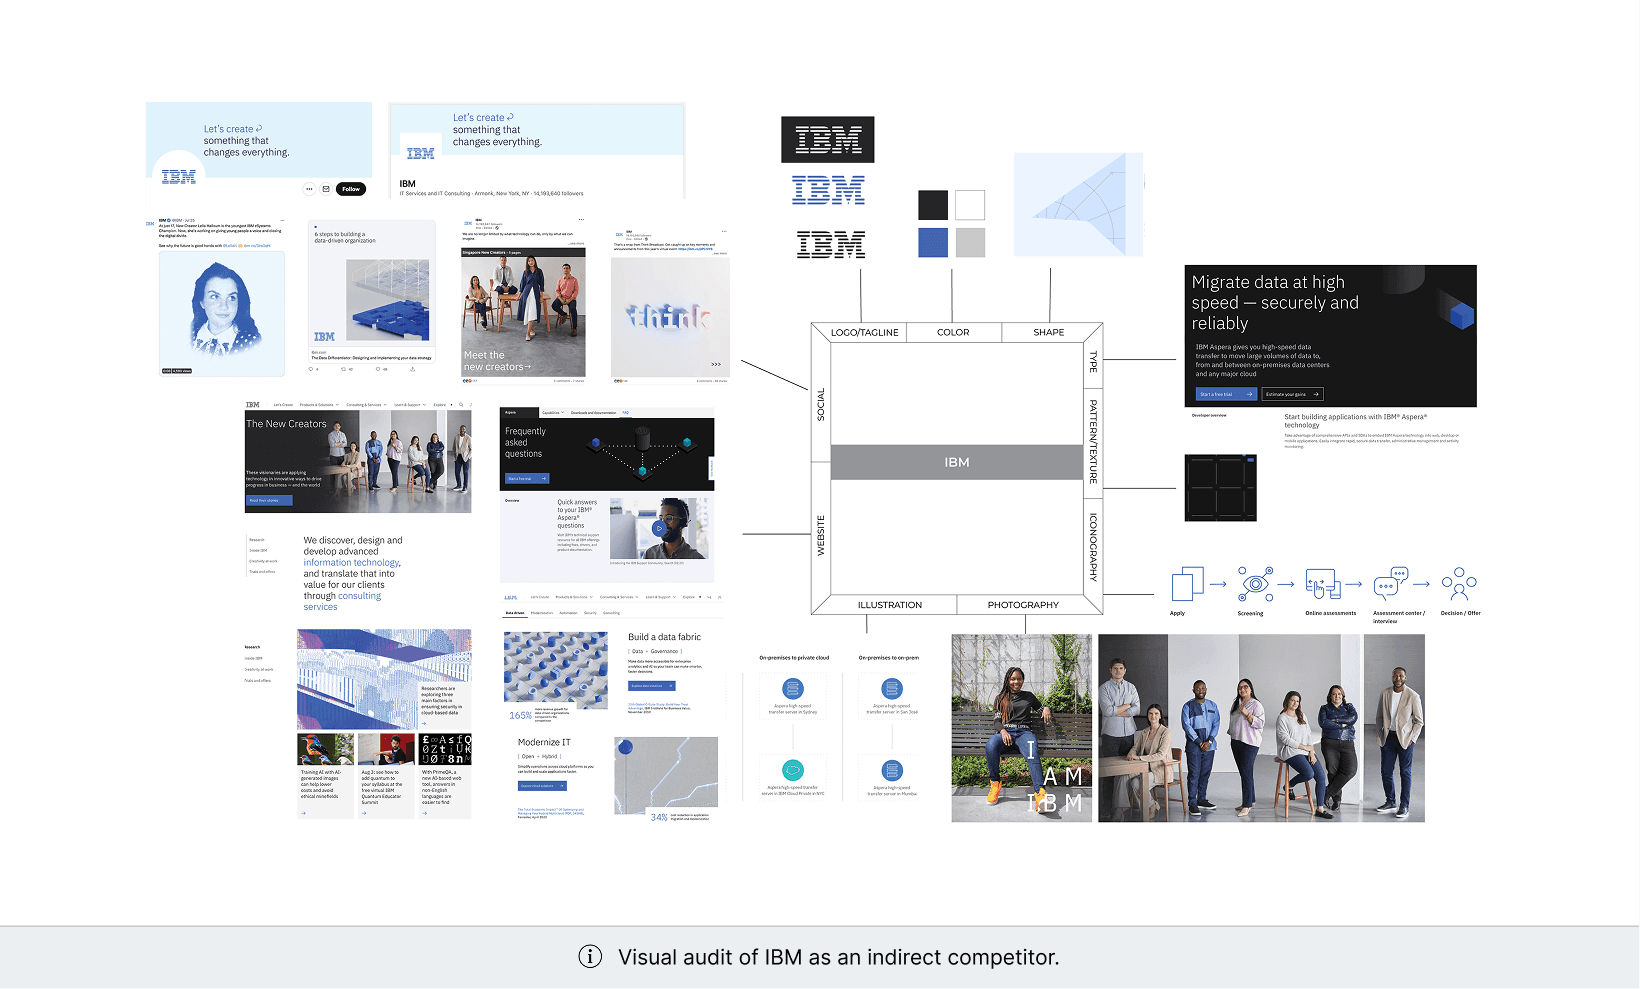Click the teal Aspera server diagram icon

coord(793,770)
